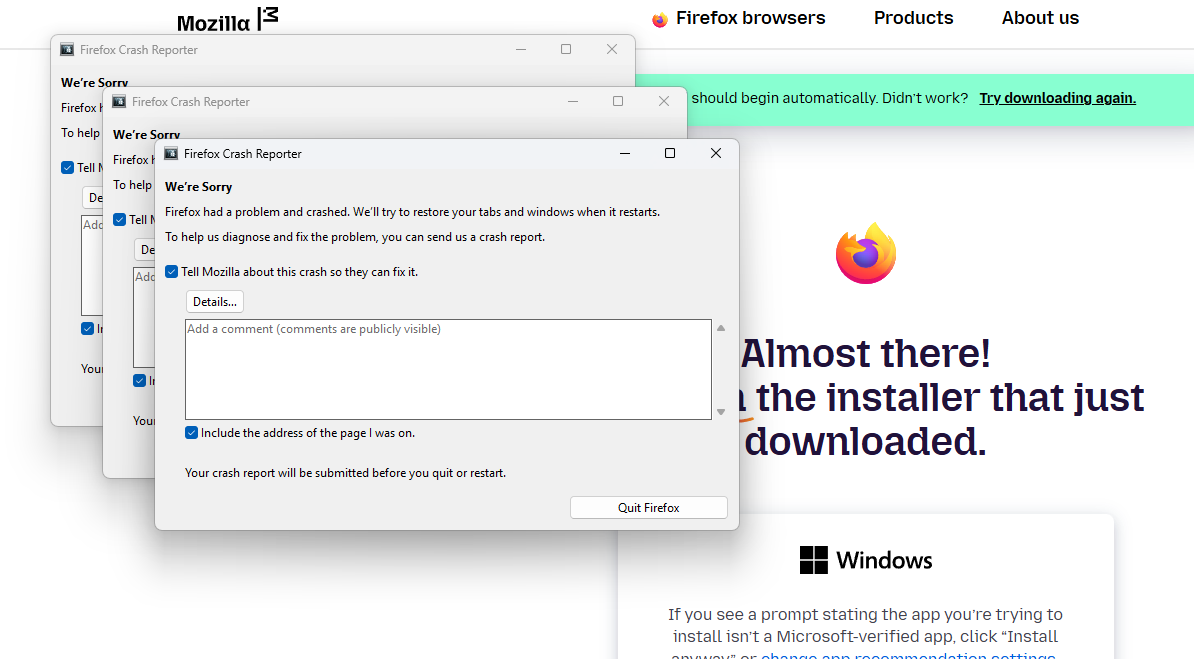Minimize the front Firefox Crash Reporter window
The height and width of the screenshot is (659, 1194).
[x=624, y=153]
